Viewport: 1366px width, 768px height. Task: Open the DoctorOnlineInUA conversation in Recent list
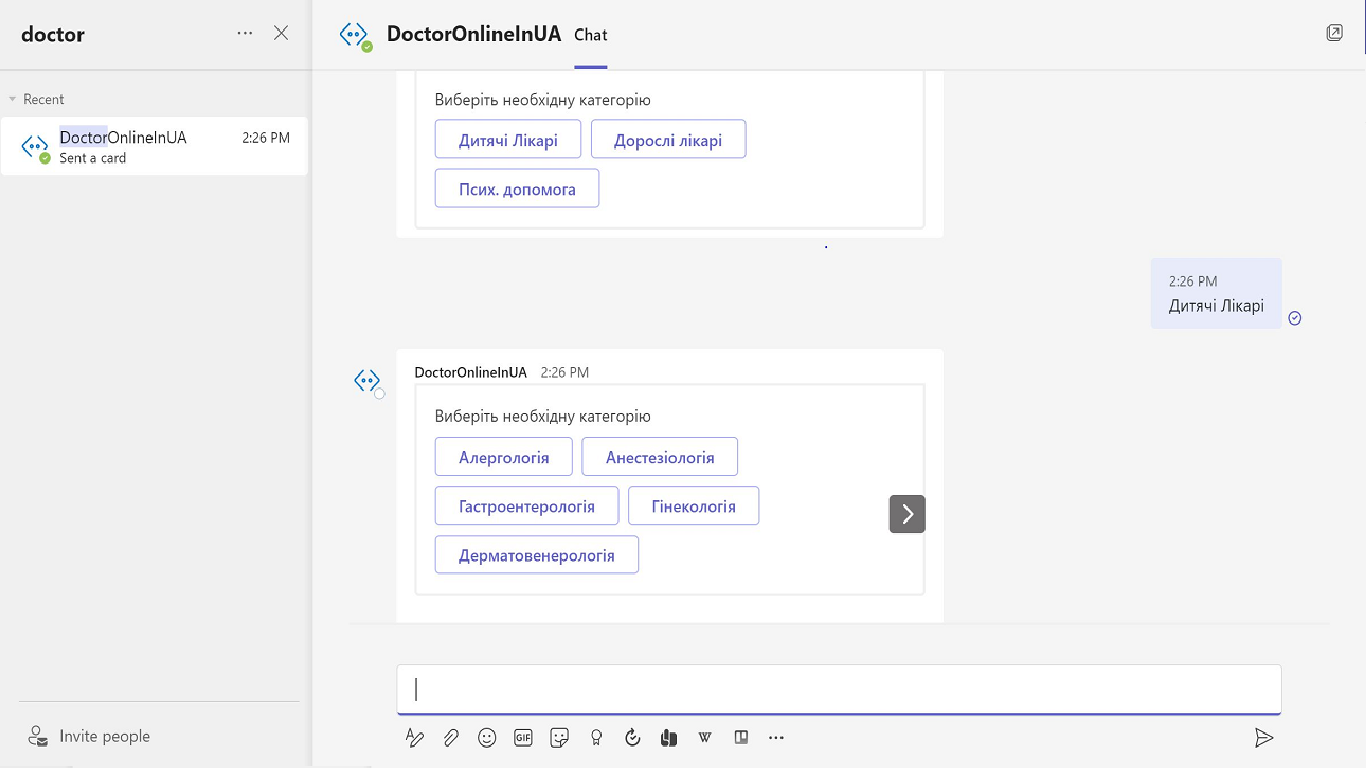pyautogui.click(x=154, y=146)
